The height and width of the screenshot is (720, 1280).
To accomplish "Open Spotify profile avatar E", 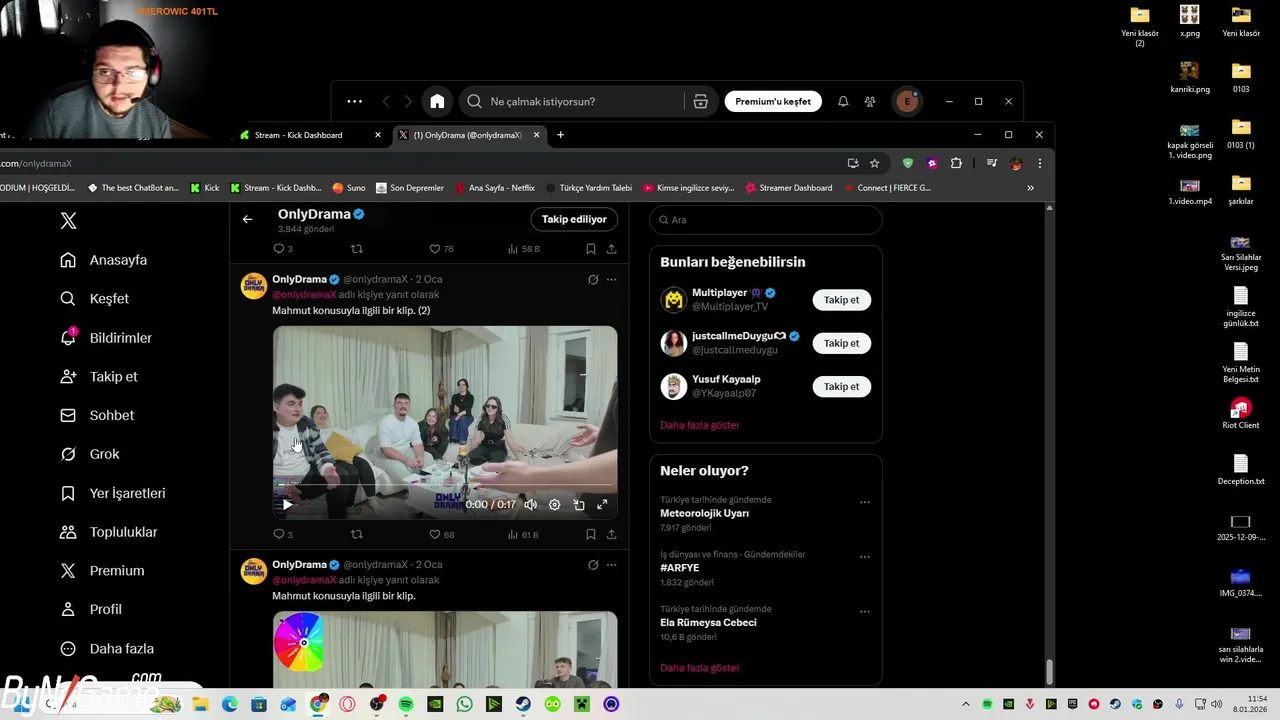I will pos(907,101).
